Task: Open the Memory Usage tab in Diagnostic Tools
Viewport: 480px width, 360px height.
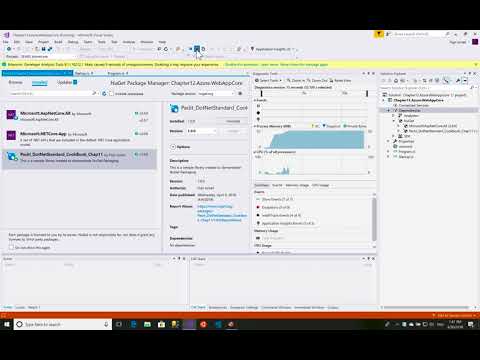Action: (x=297, y=185)
